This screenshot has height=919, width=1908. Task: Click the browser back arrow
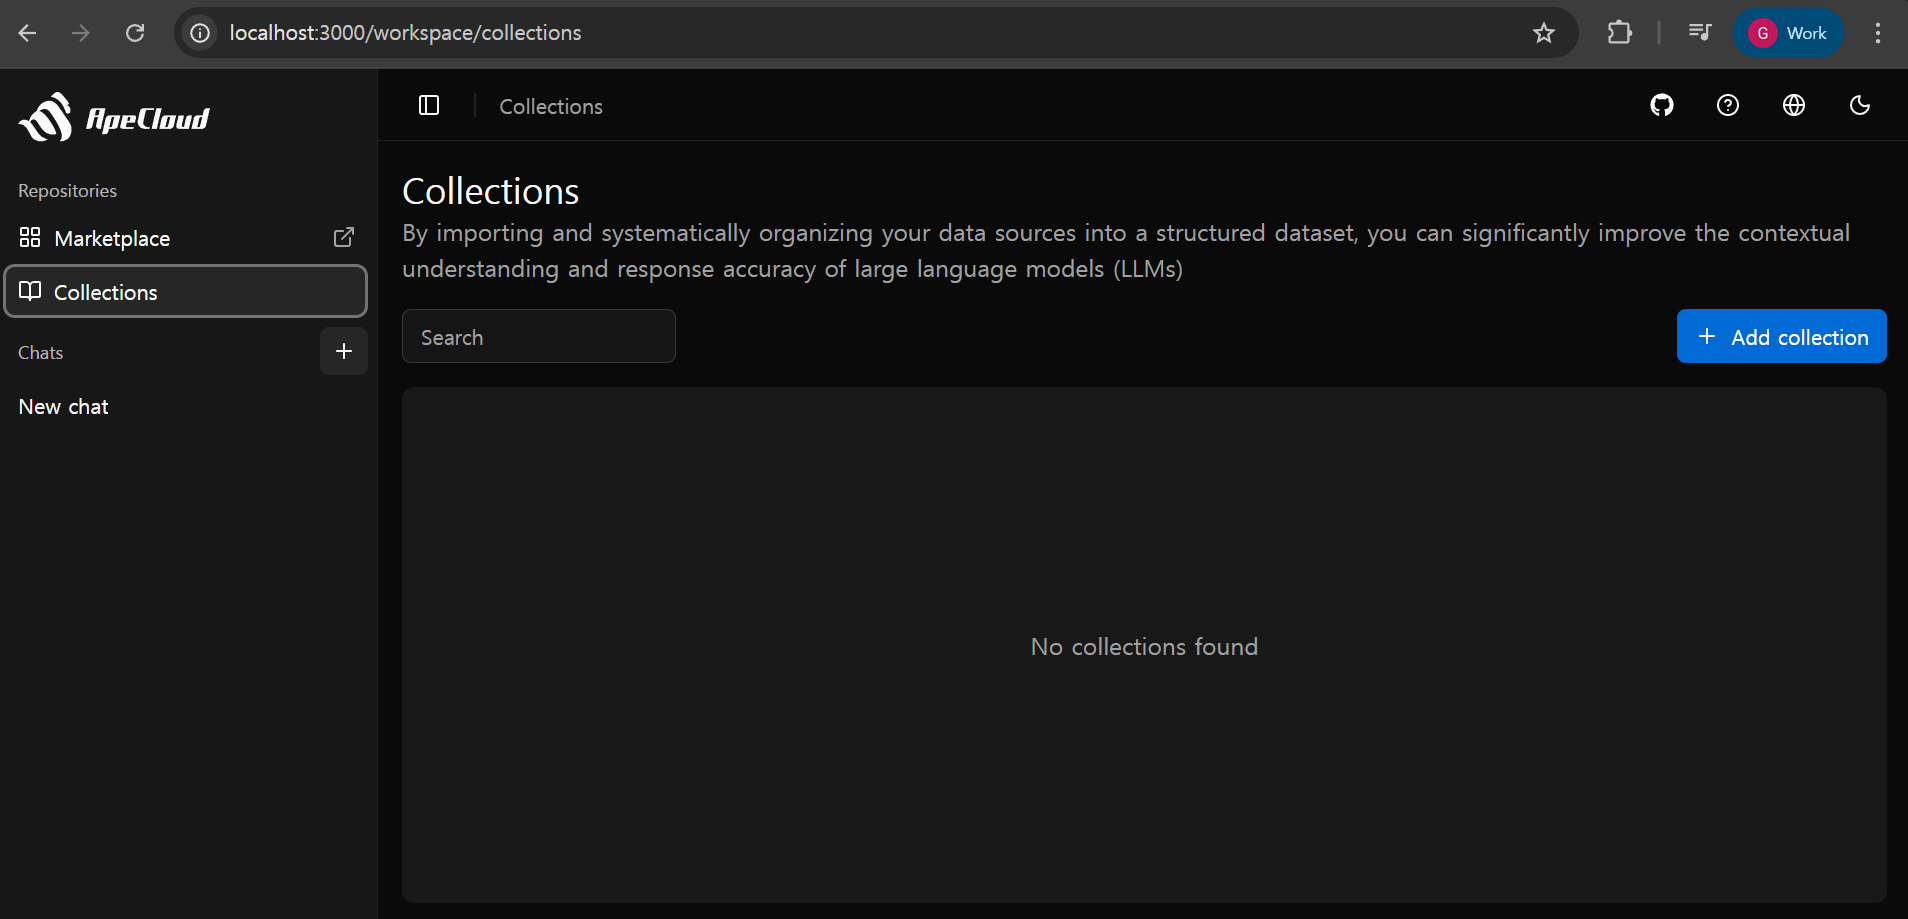(27, 33)
